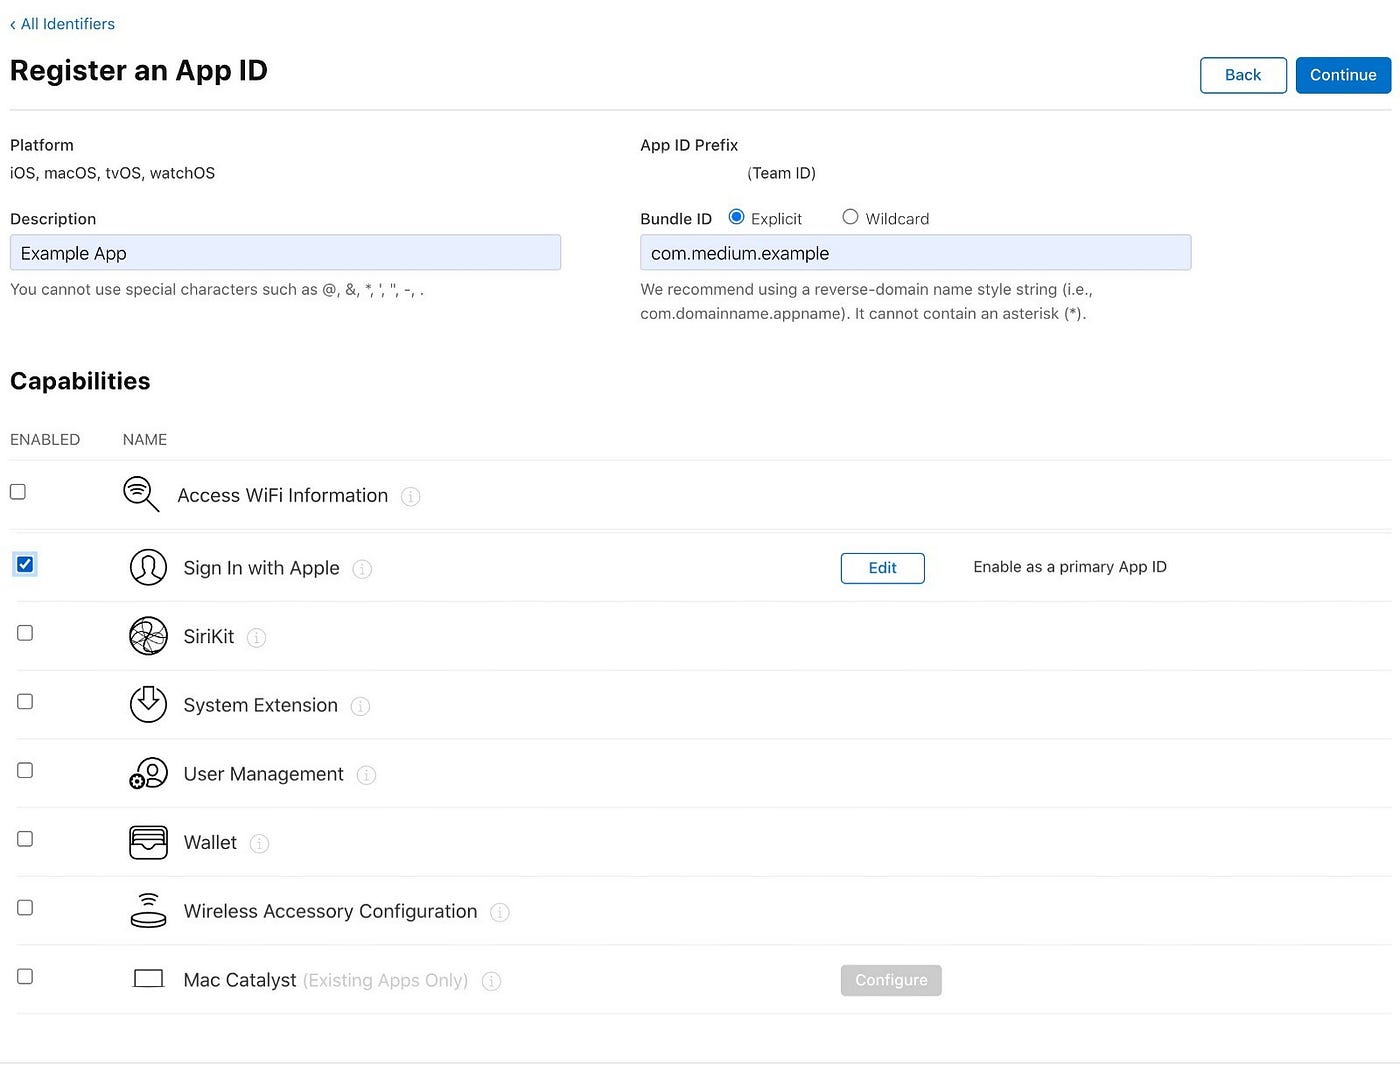The image size is (1400, 1066).
Task: Navigate back to All Identifiers
Action: pyautogui.click(x=62, y=23)
